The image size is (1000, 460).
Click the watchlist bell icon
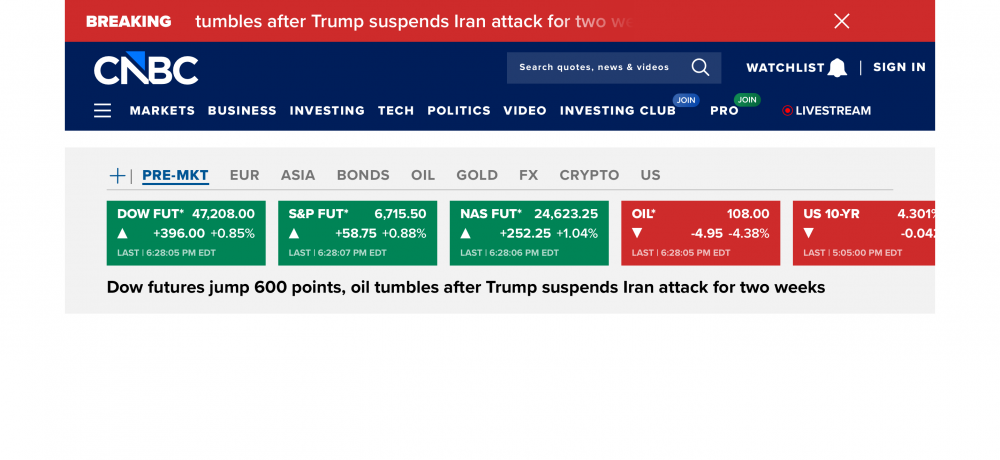click(837, 68)
